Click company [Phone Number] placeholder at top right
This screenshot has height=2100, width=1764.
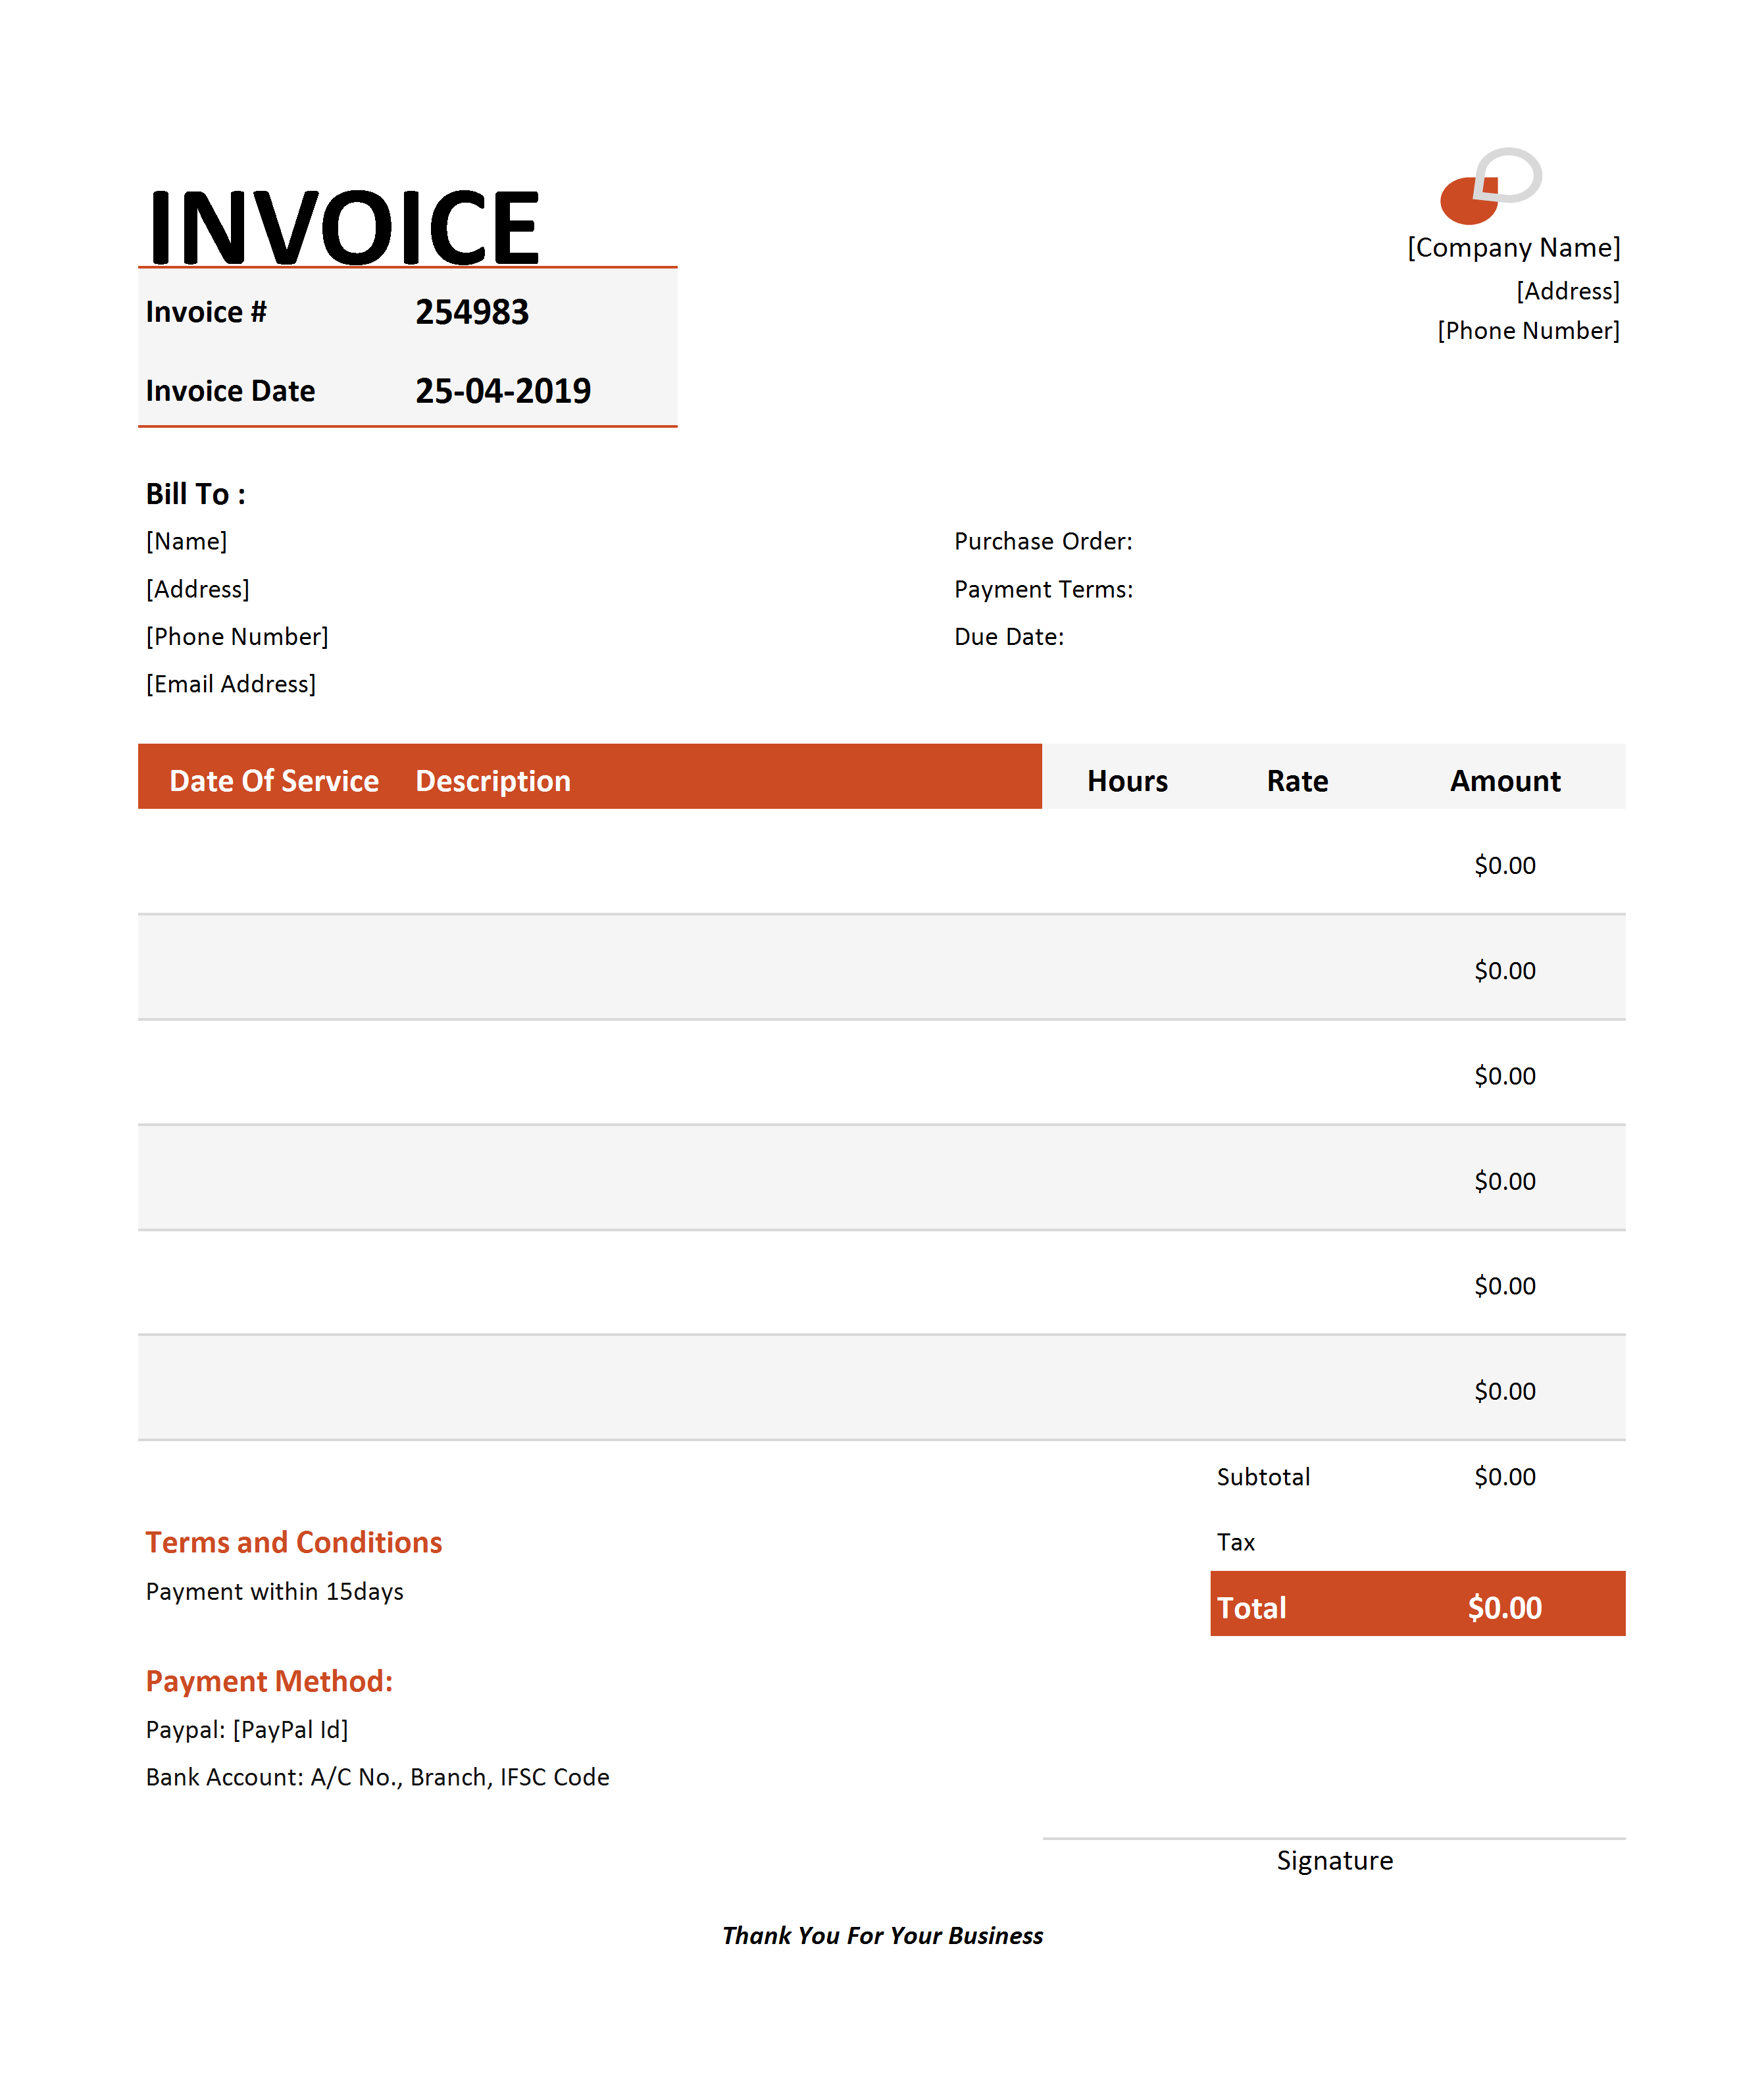1529,331
